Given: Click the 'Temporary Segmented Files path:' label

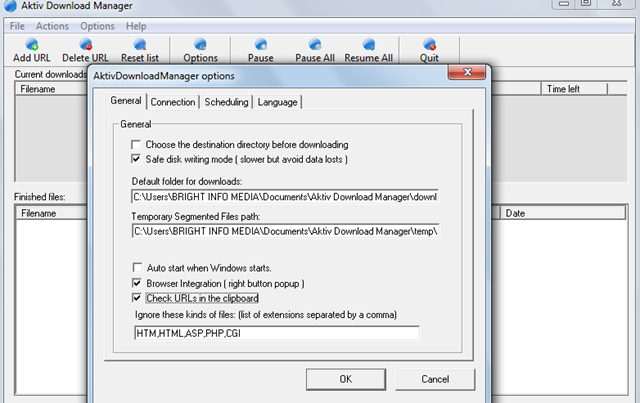Looking at the screenshot, I should (x=196, y=216).
